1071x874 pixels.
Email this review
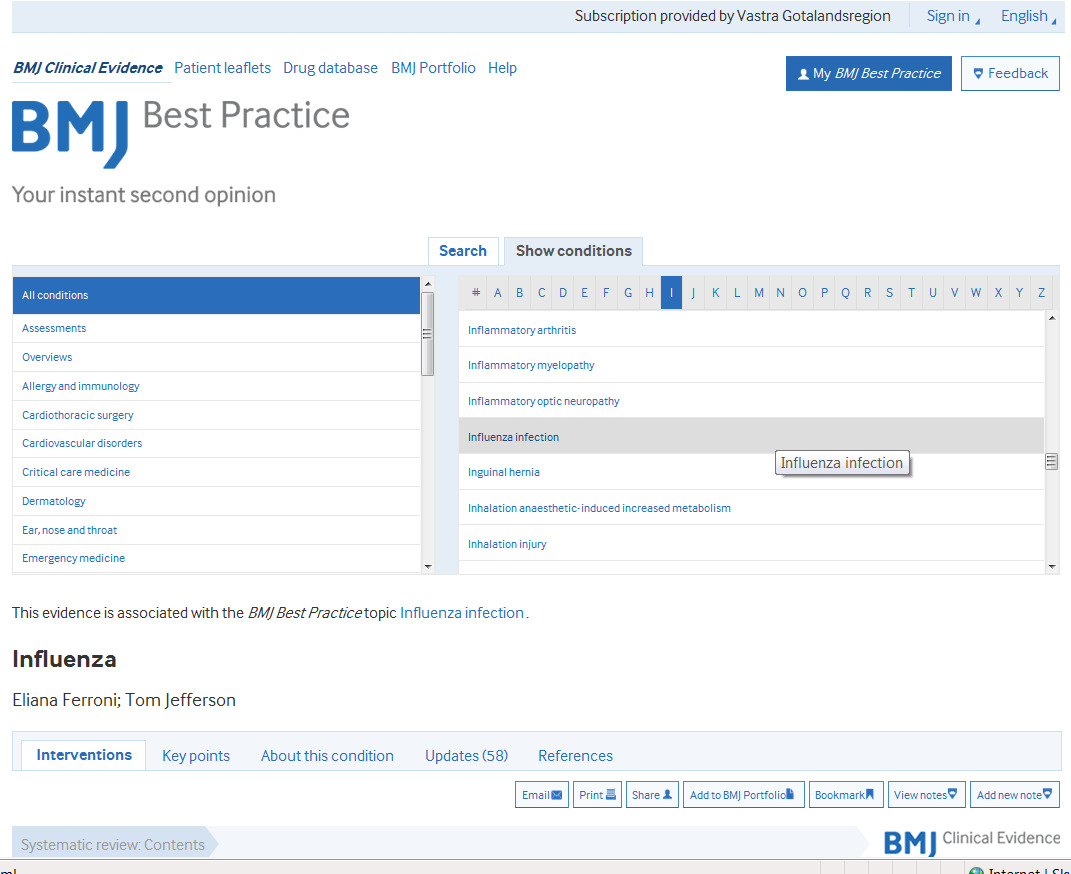click(x=542, y=795)
